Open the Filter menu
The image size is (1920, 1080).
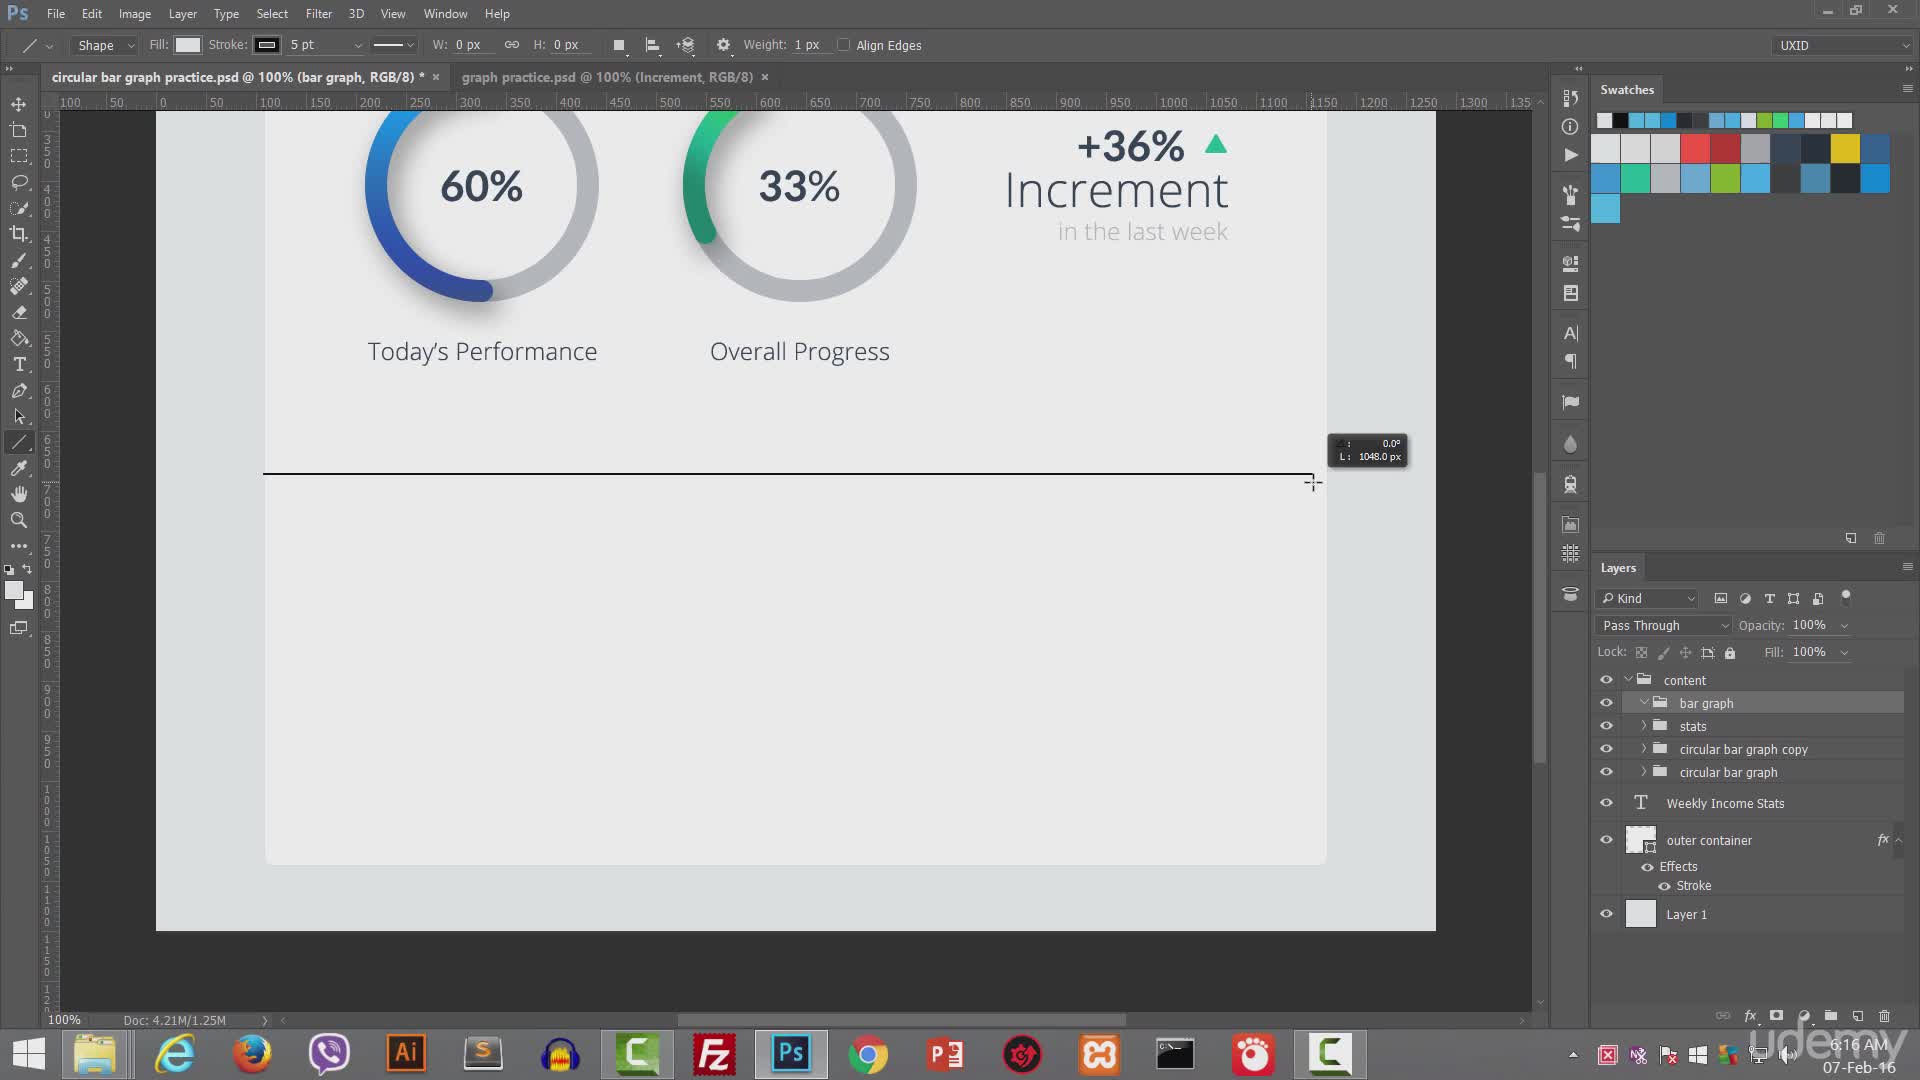coord(319,14)
